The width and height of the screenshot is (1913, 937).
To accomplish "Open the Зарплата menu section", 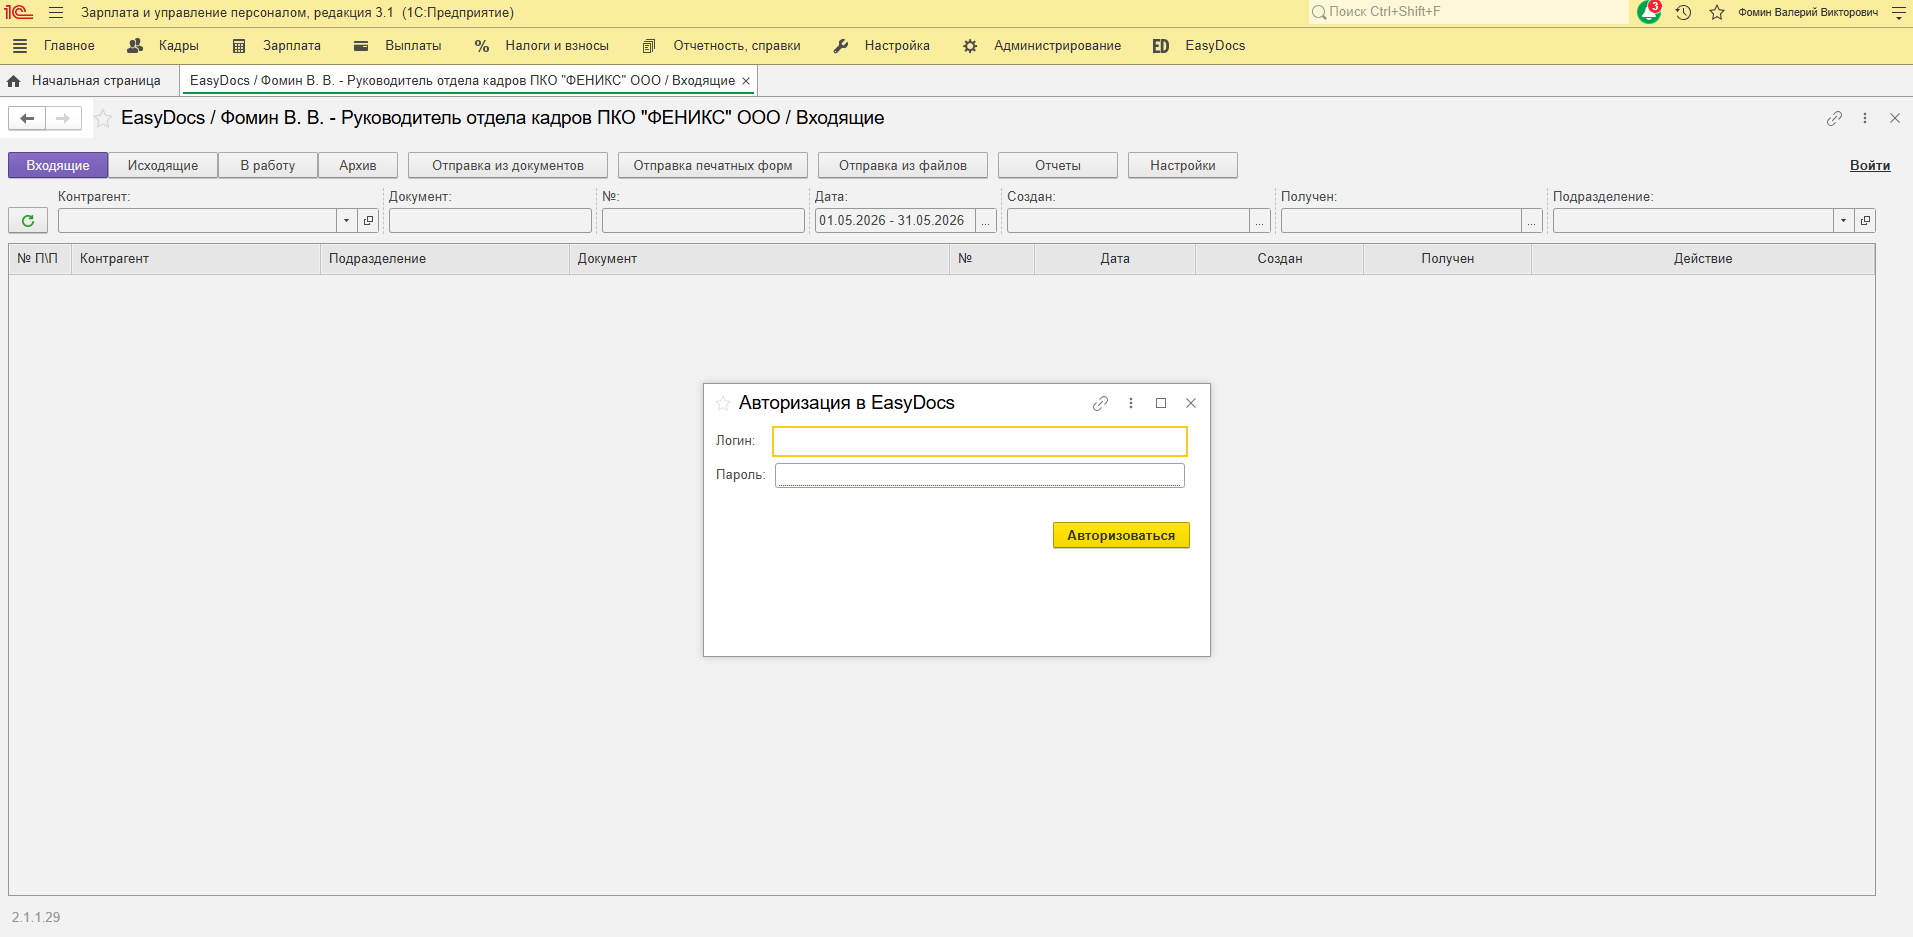I will tap(276, 46).
